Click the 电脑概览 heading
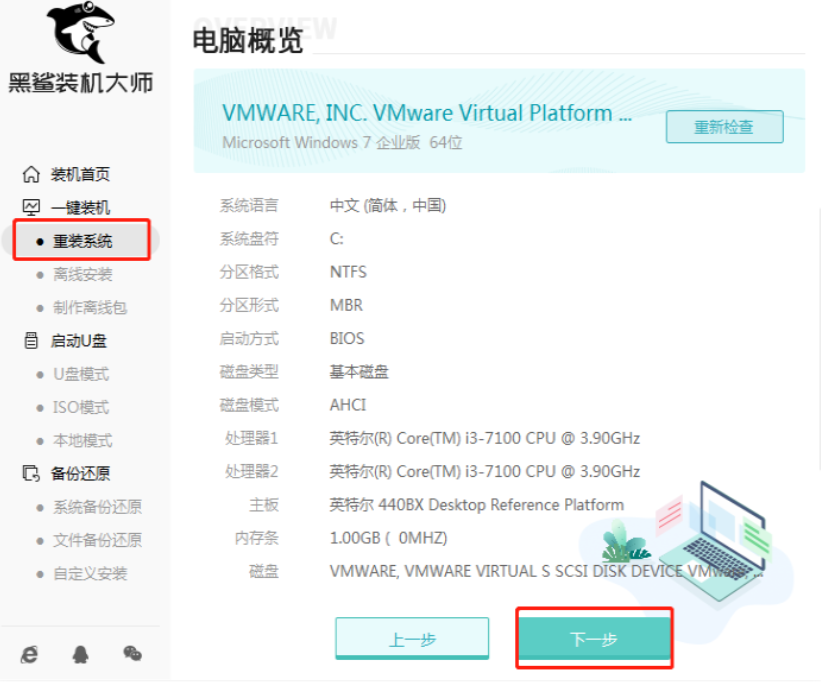 (x=248, y=40)
